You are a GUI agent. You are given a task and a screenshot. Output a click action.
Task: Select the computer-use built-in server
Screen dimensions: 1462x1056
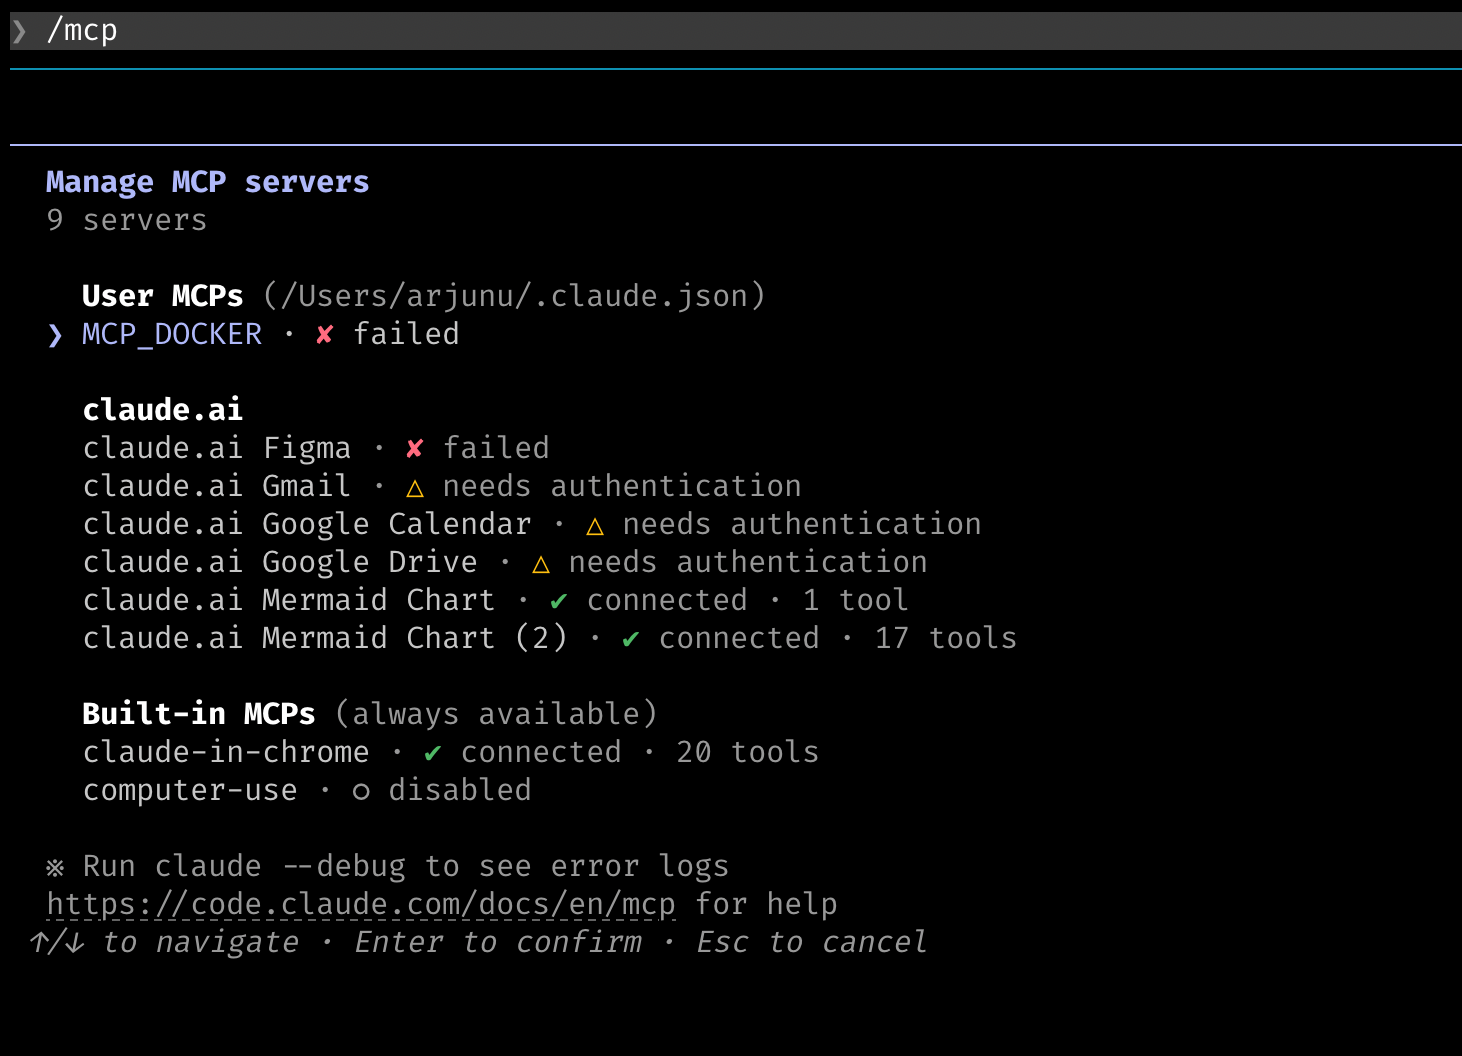[x=190, y=790]
